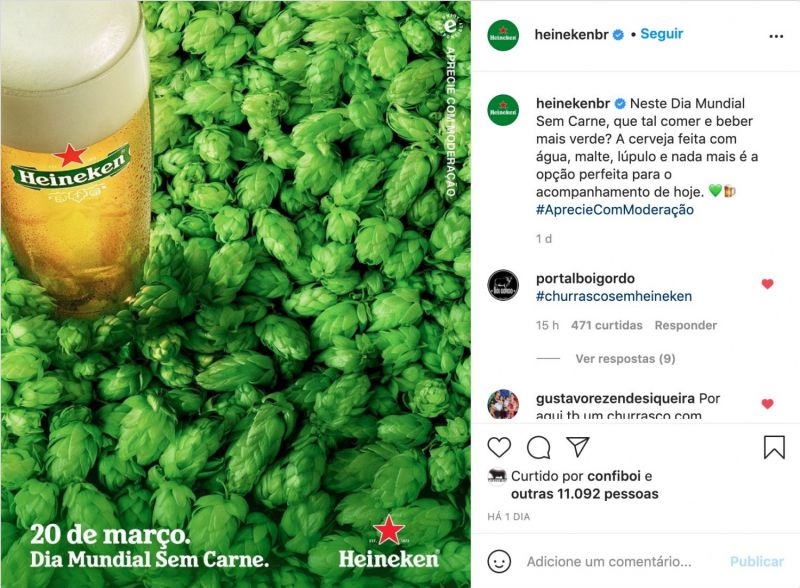Open portalboigordo profile picture
800x588 pixels.
click(x=503, y=285)
